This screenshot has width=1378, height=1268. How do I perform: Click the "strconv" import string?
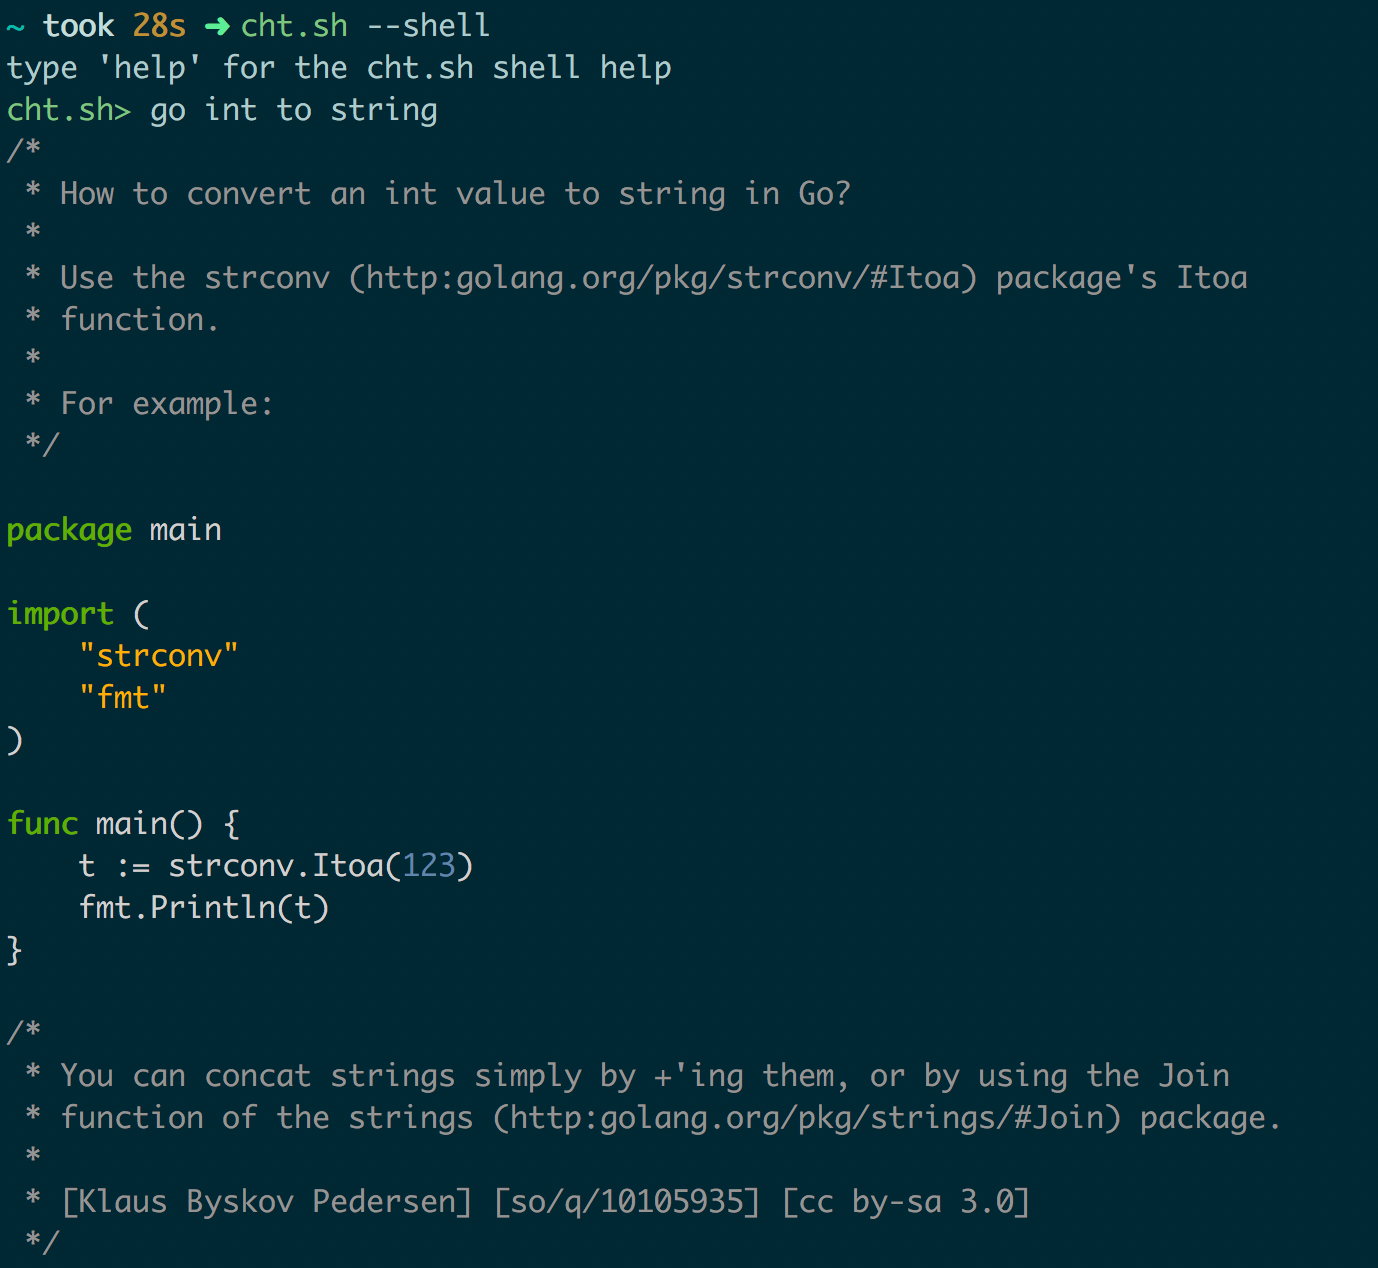(159, 656)
